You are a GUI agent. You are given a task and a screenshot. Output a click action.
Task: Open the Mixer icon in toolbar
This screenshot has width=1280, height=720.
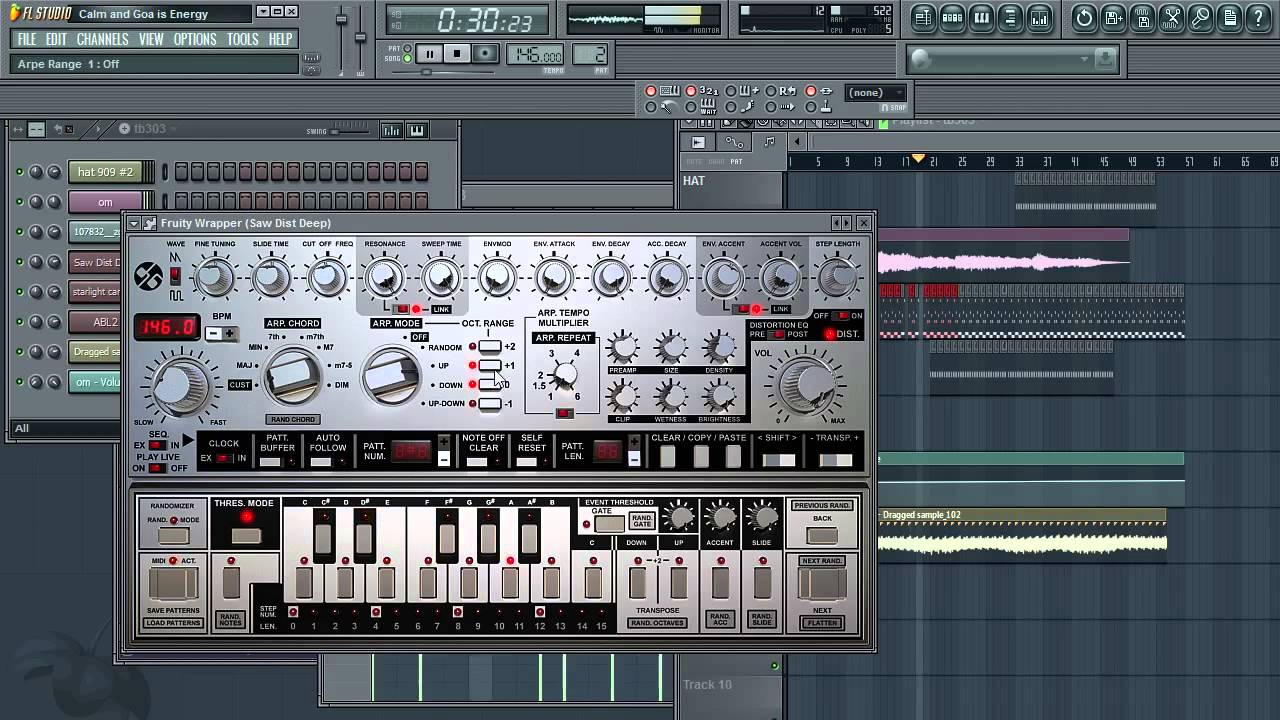pos(1039,17)
